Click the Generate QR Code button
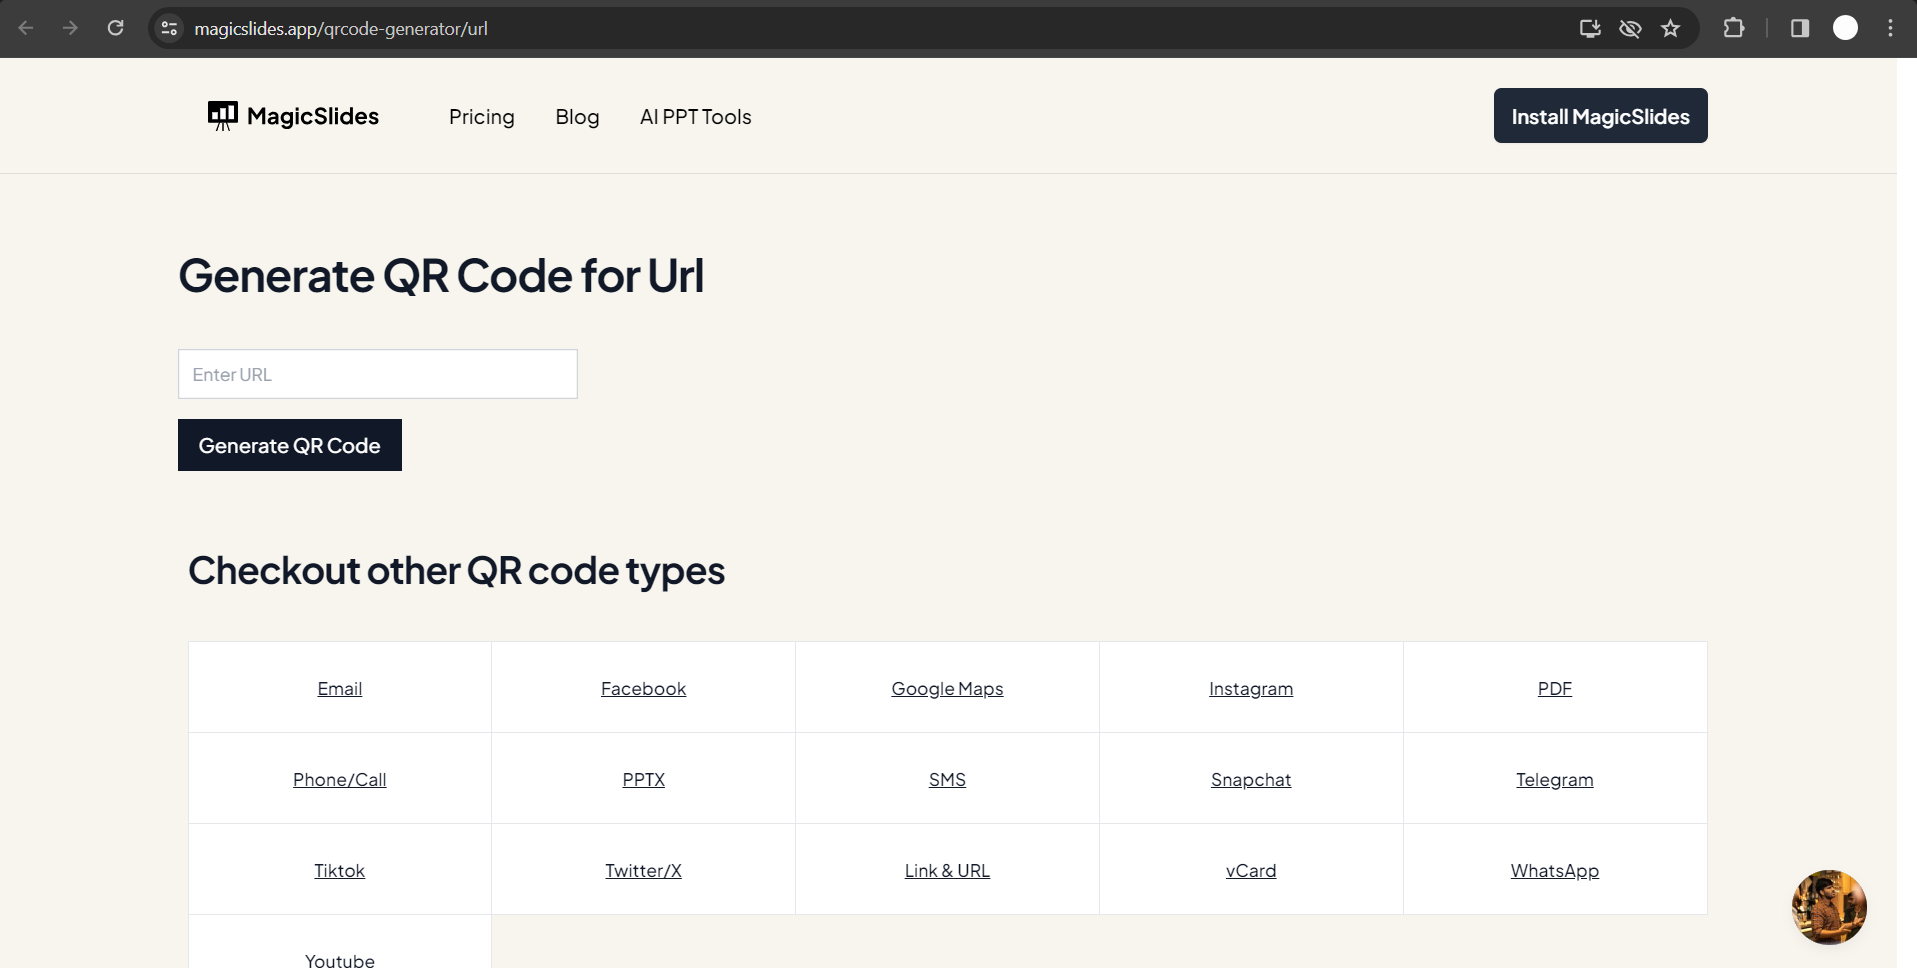Viewport: 1917px width, 968px height. pos(290,445)
